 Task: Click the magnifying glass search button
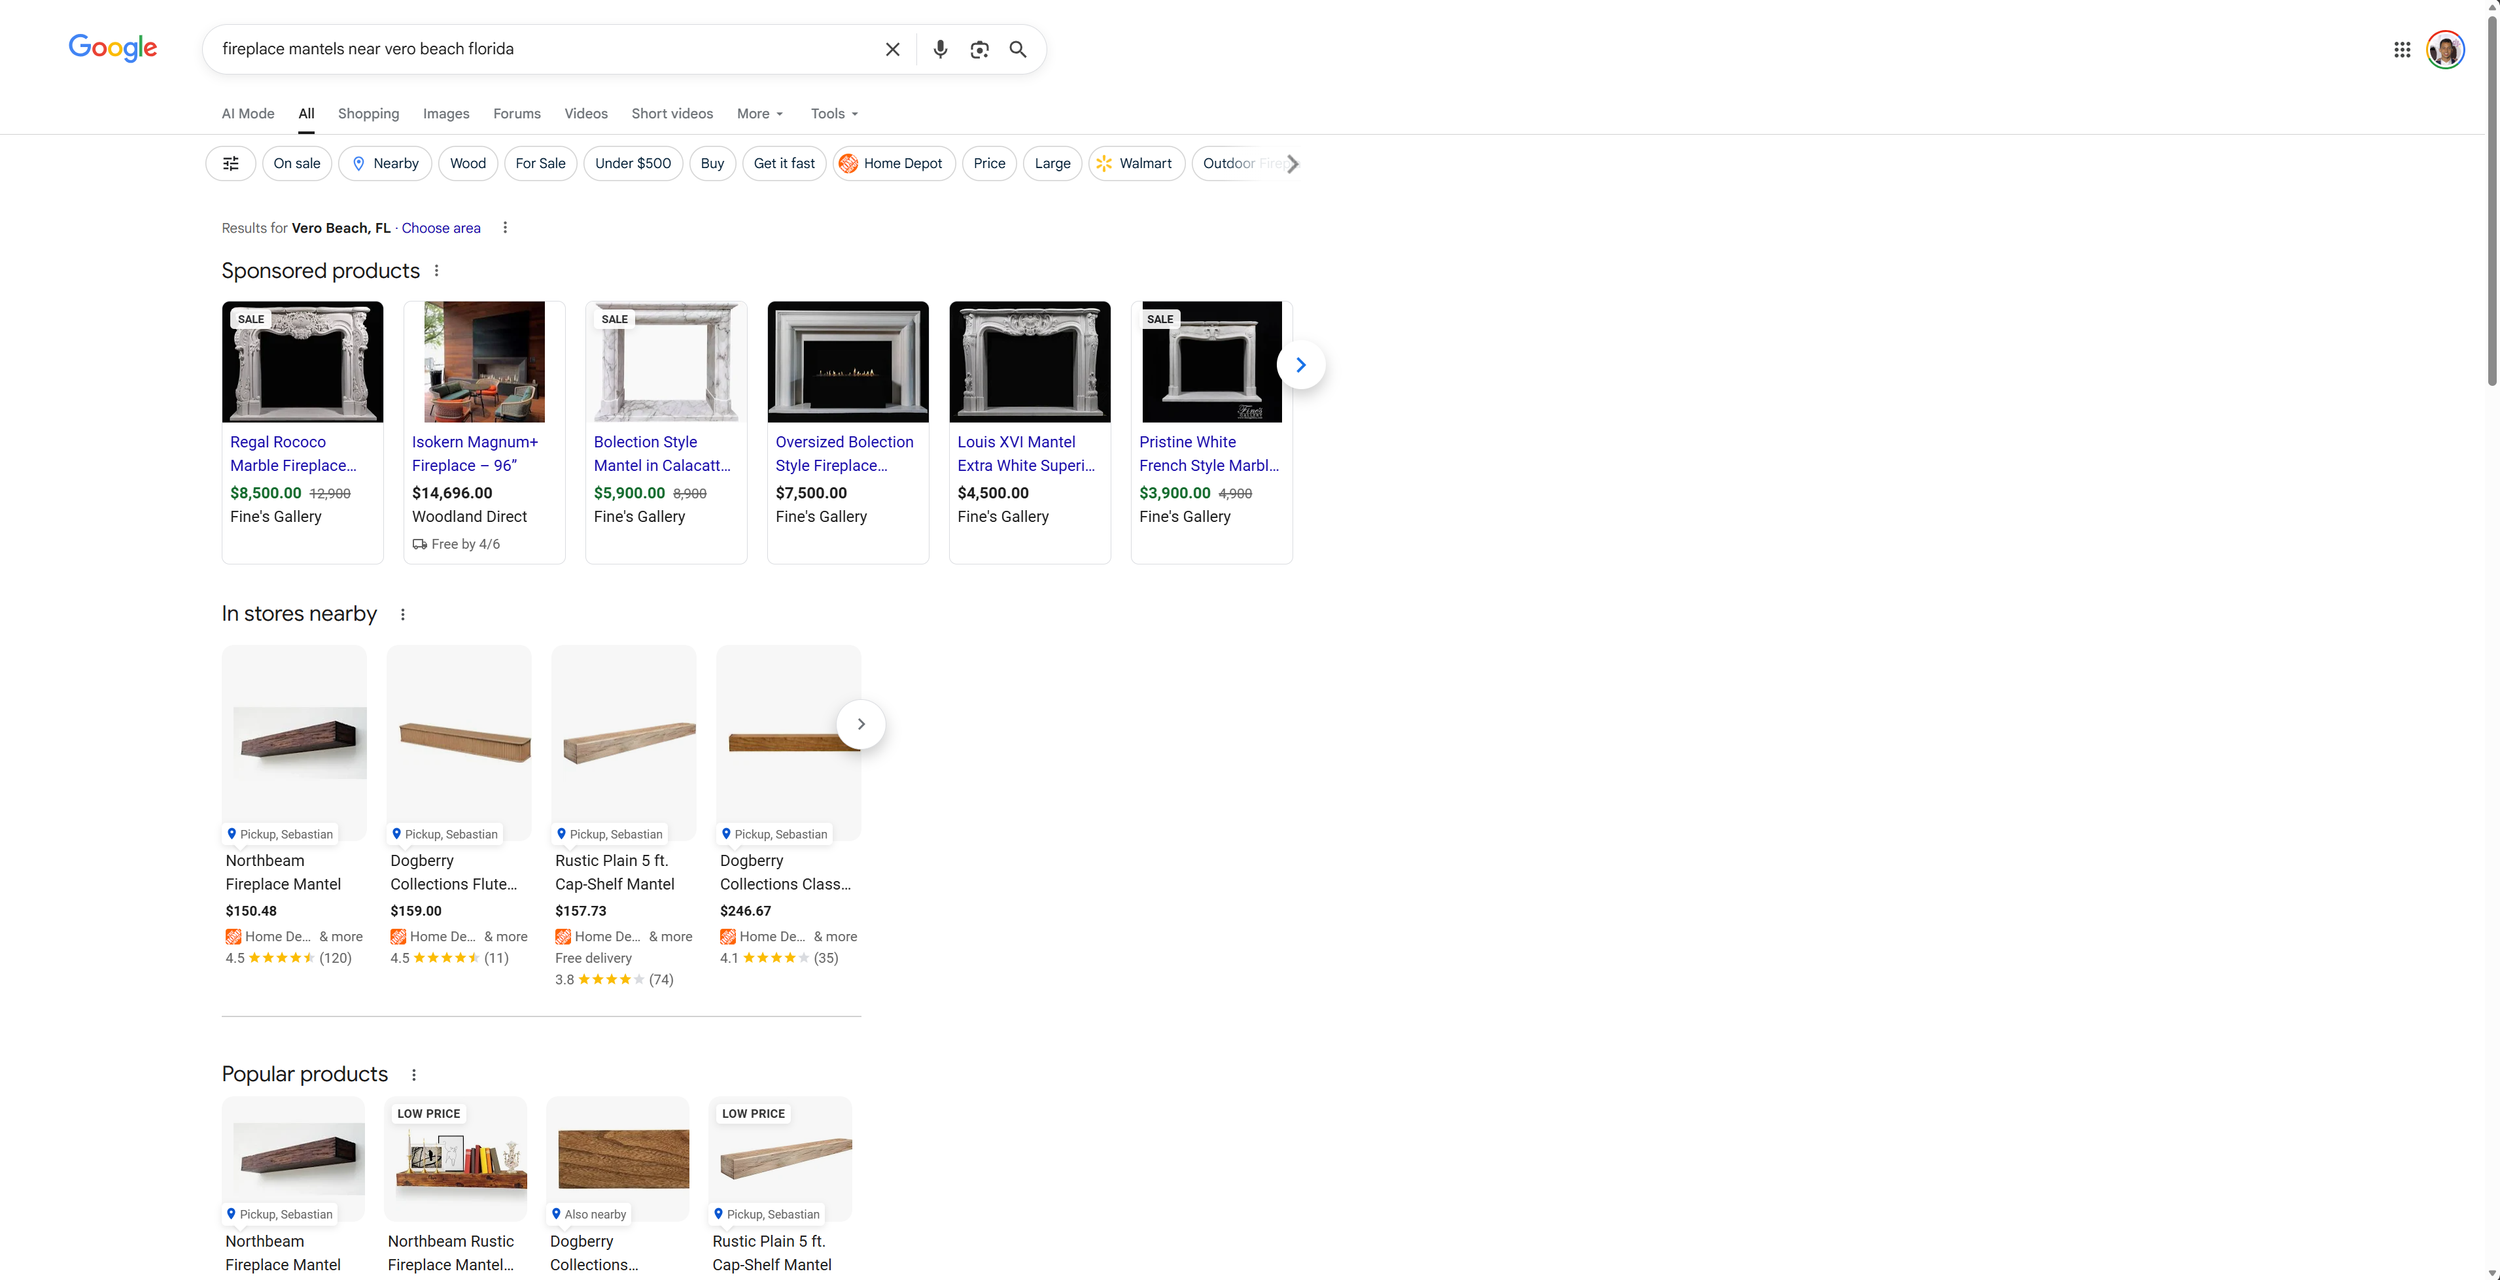tap(1017, 49)
